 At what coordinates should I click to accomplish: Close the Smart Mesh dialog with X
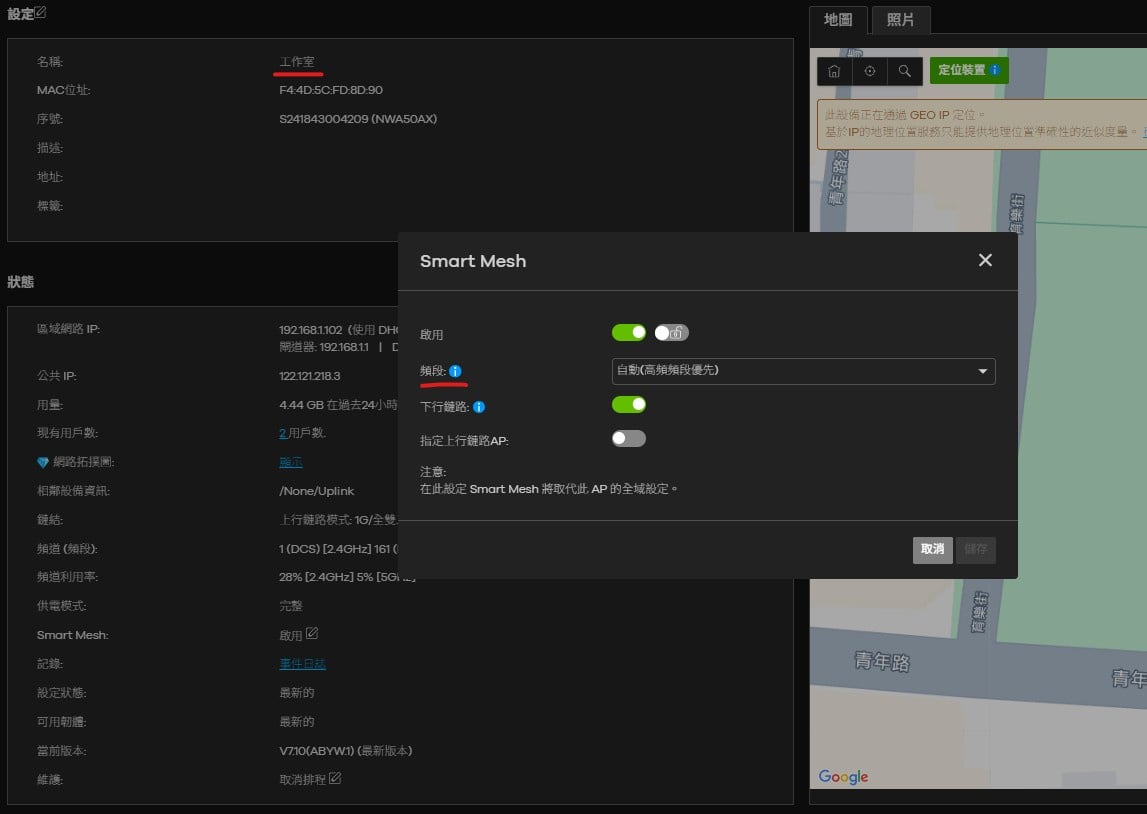click(985, 260)
